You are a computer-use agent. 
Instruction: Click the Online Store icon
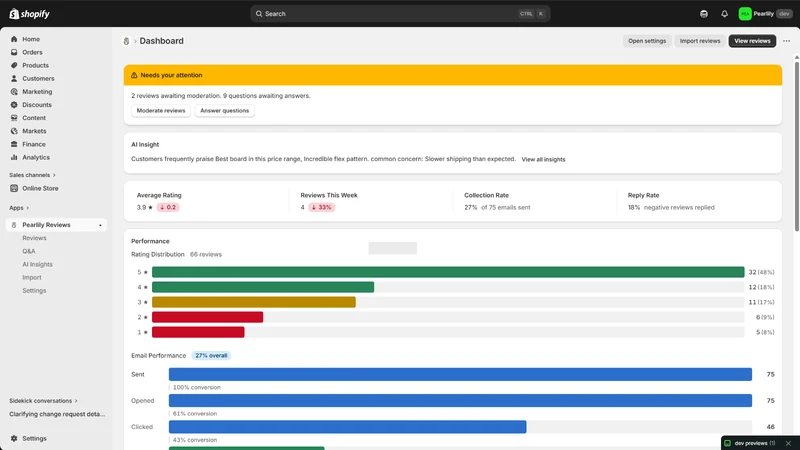pyautogui.click(x=14, y=188)
